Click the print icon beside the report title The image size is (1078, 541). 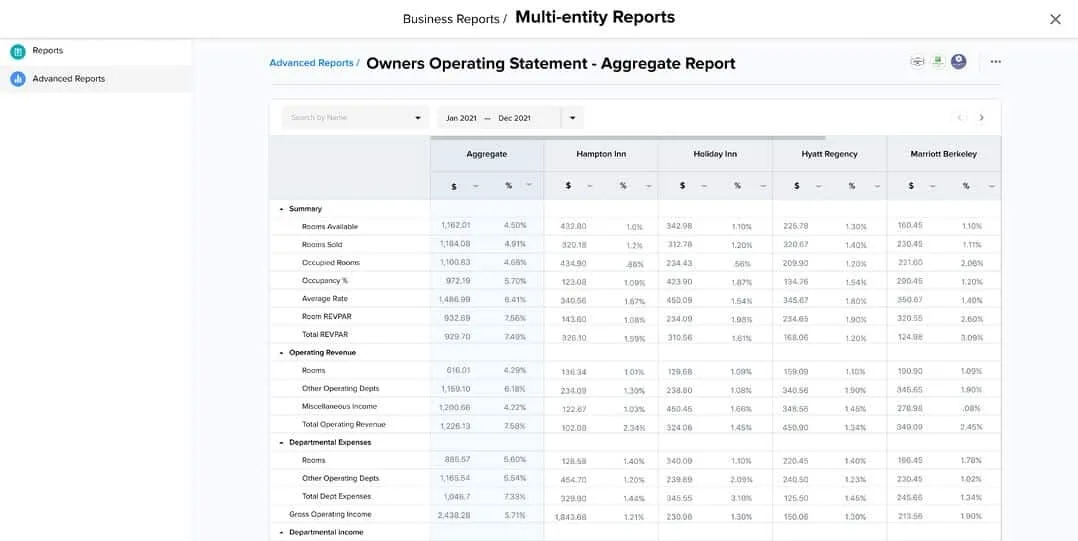(917, 62)
